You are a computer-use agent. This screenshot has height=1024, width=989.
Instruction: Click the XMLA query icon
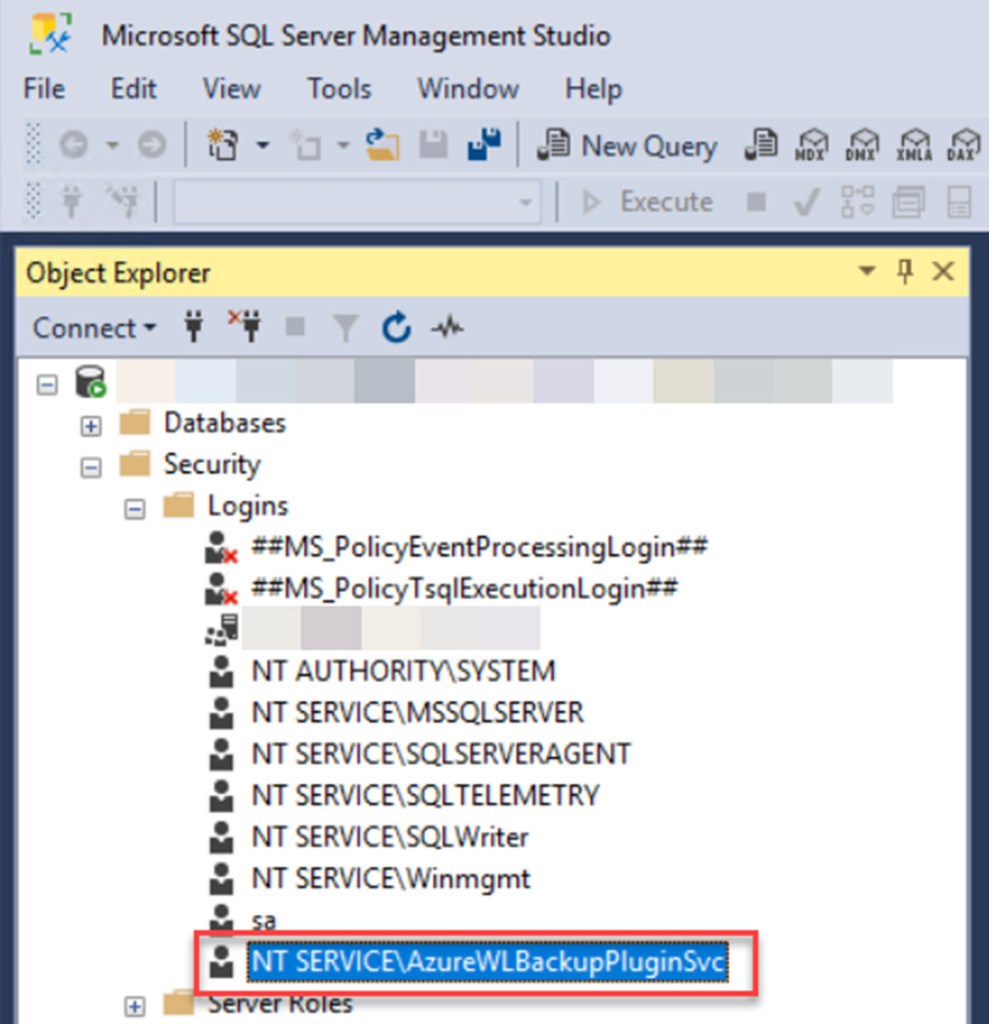(x=914, y=146)
